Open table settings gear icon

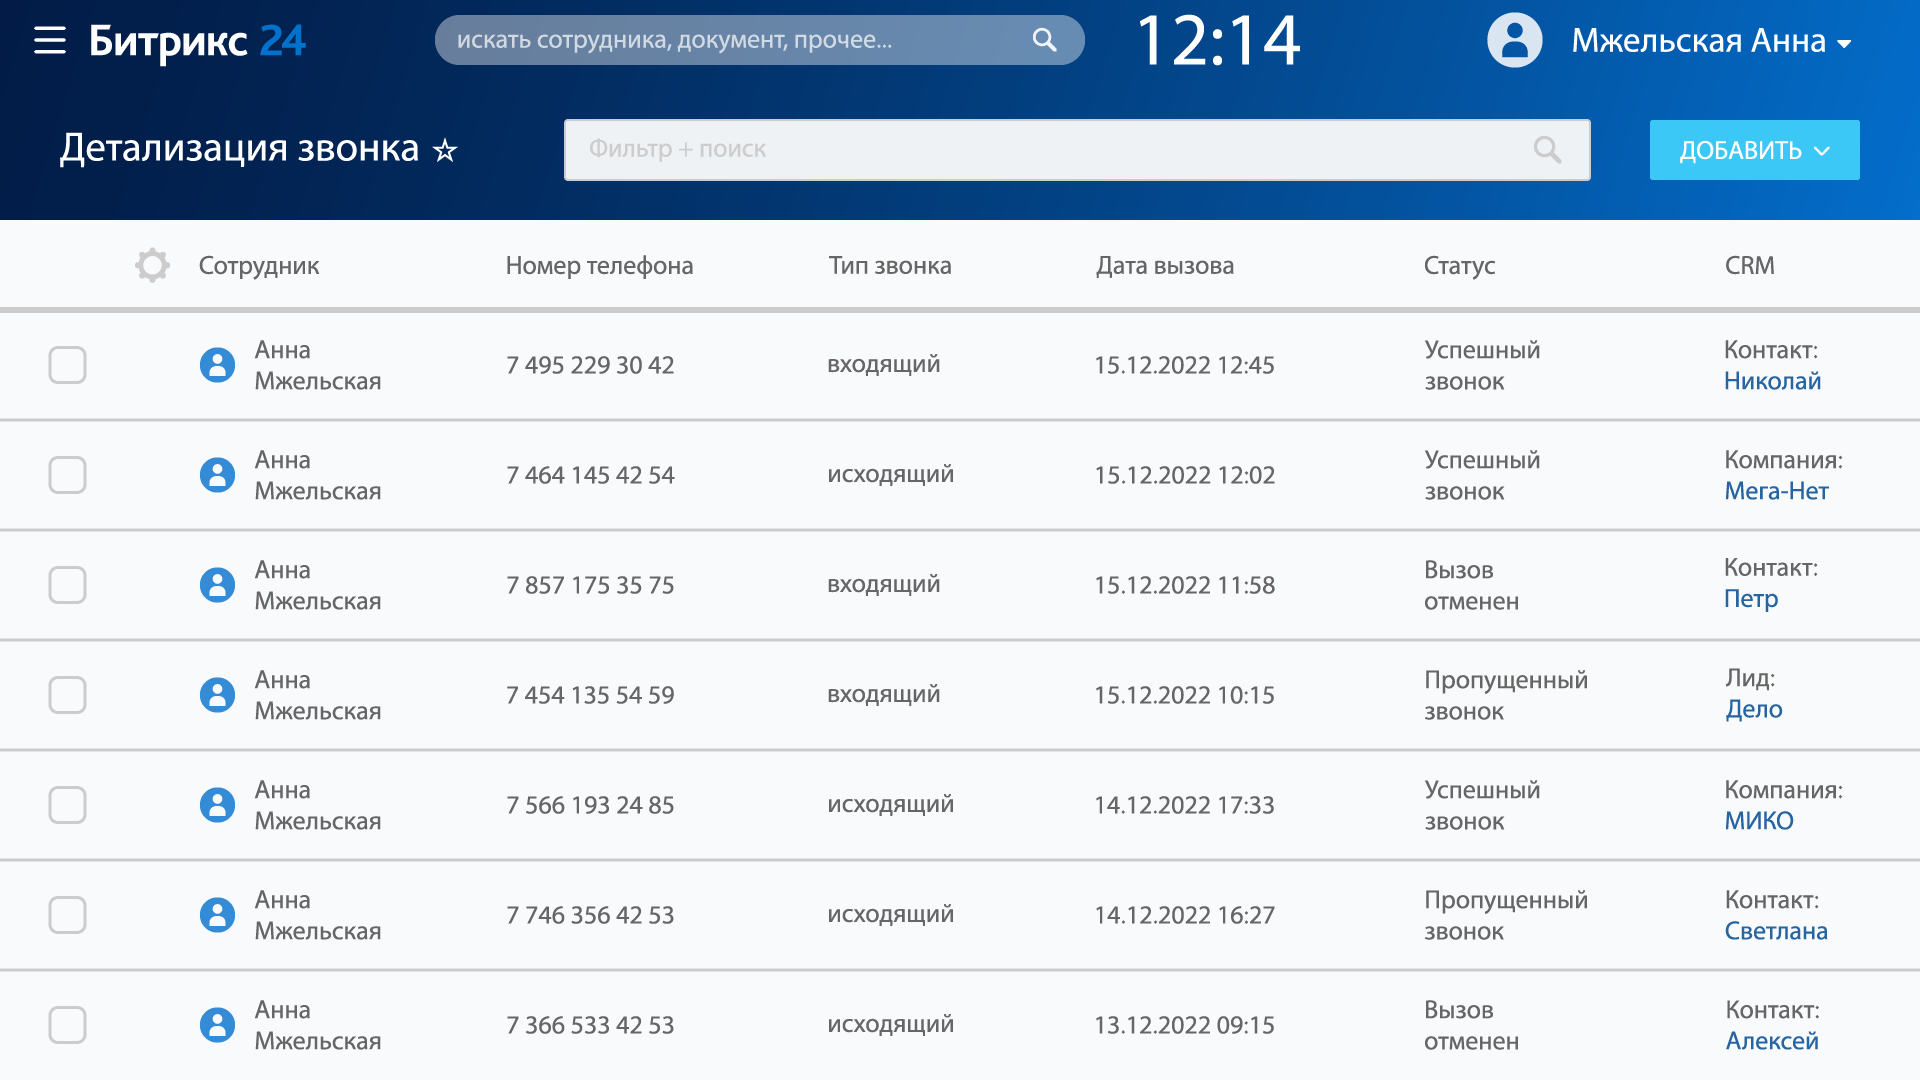tap(152, 265)
